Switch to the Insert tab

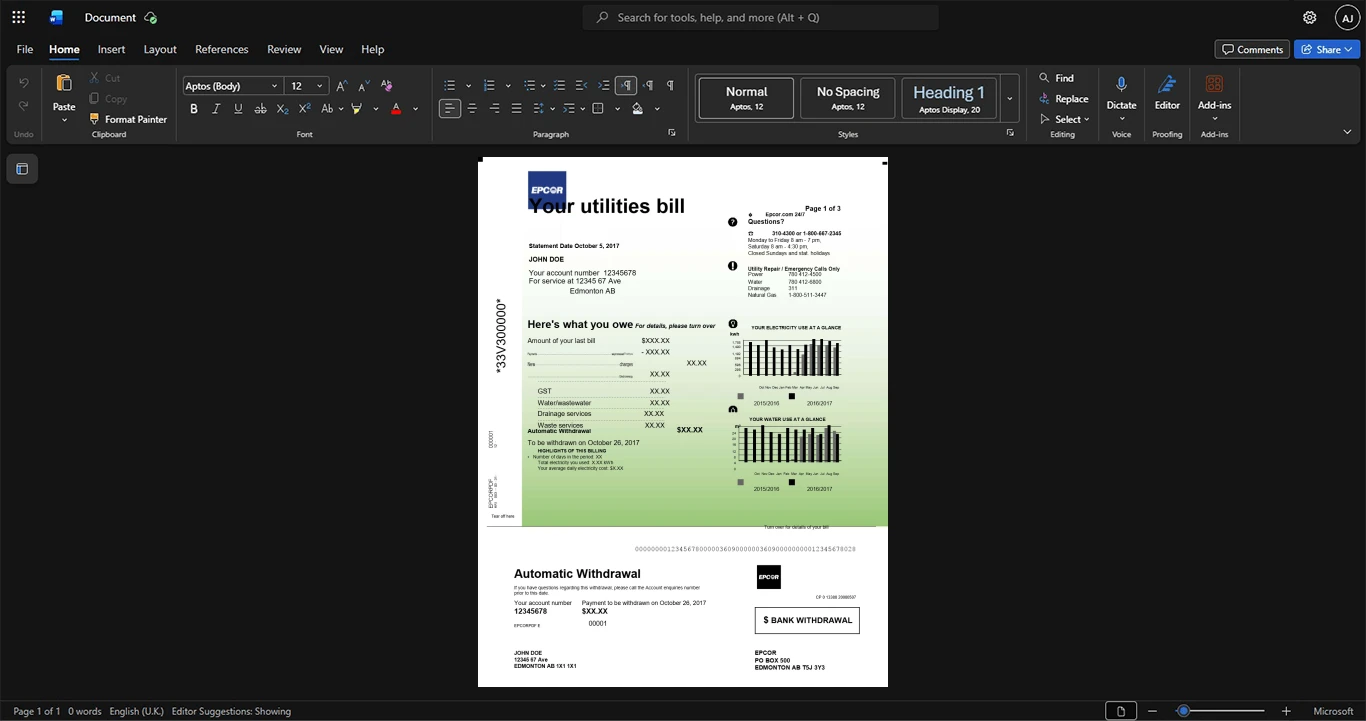click(111, 49)
